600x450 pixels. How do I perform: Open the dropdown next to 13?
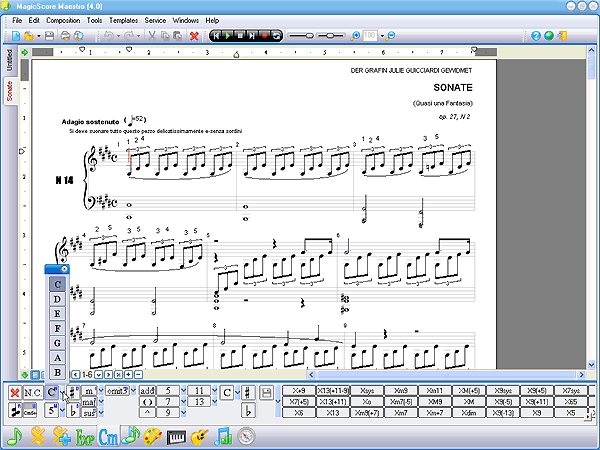click(x=214, y=402)
